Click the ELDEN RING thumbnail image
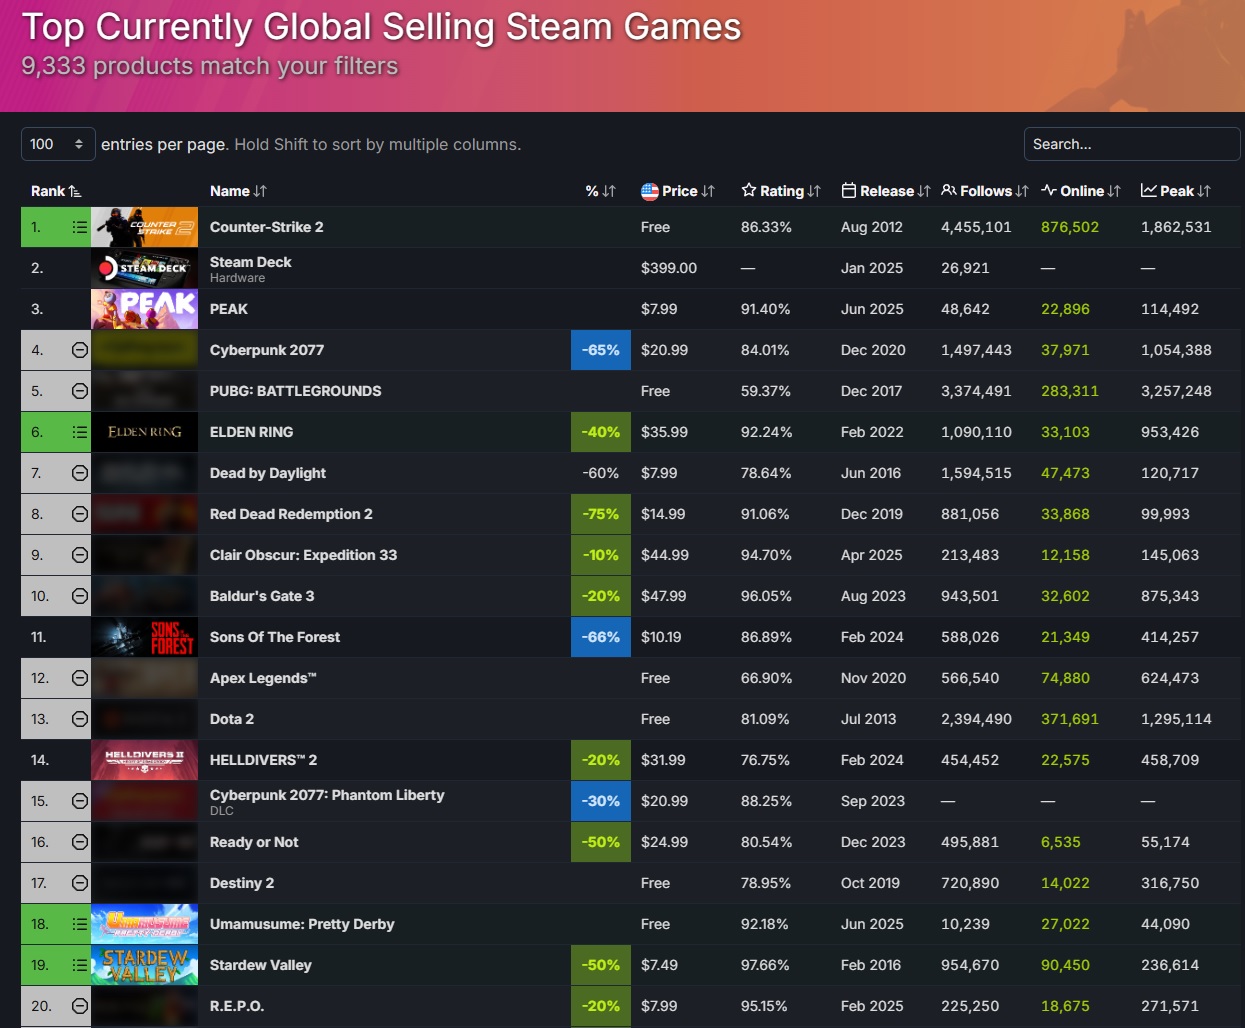The height and width of the screenshot is (1028, 1245). point(144,432)
